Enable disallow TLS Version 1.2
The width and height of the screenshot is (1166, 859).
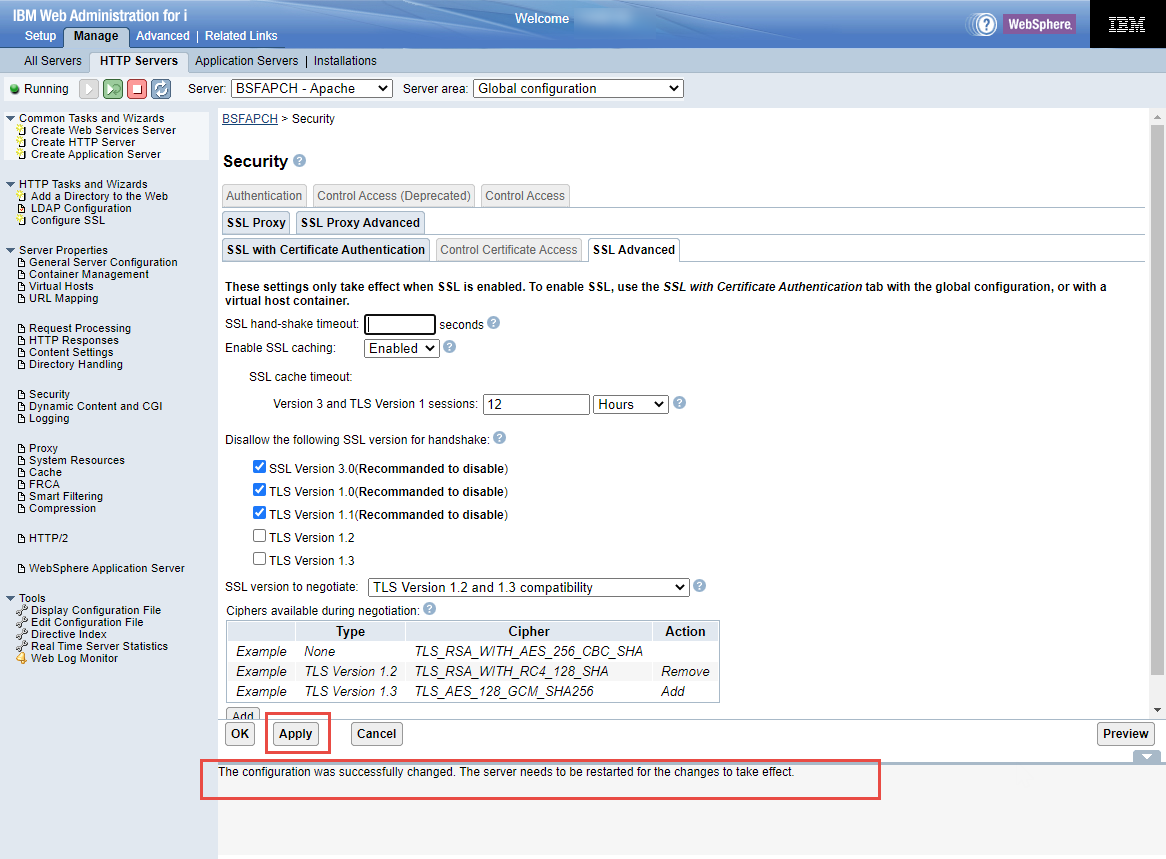[x=259, y=535]
